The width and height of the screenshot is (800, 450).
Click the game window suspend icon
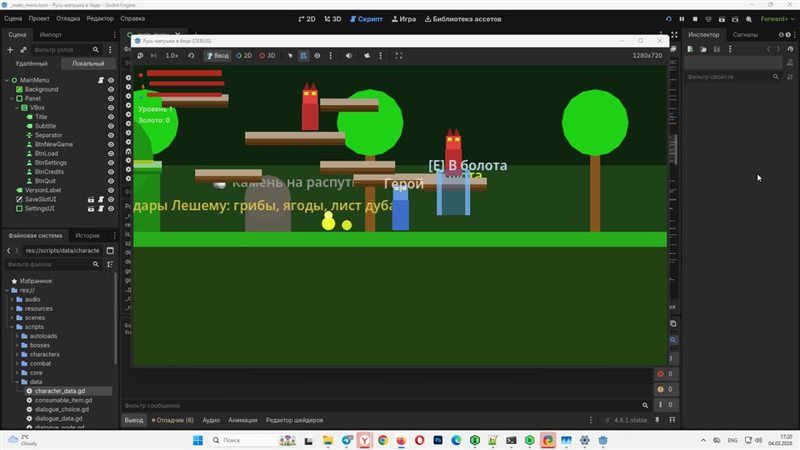[x=140, y=56]
